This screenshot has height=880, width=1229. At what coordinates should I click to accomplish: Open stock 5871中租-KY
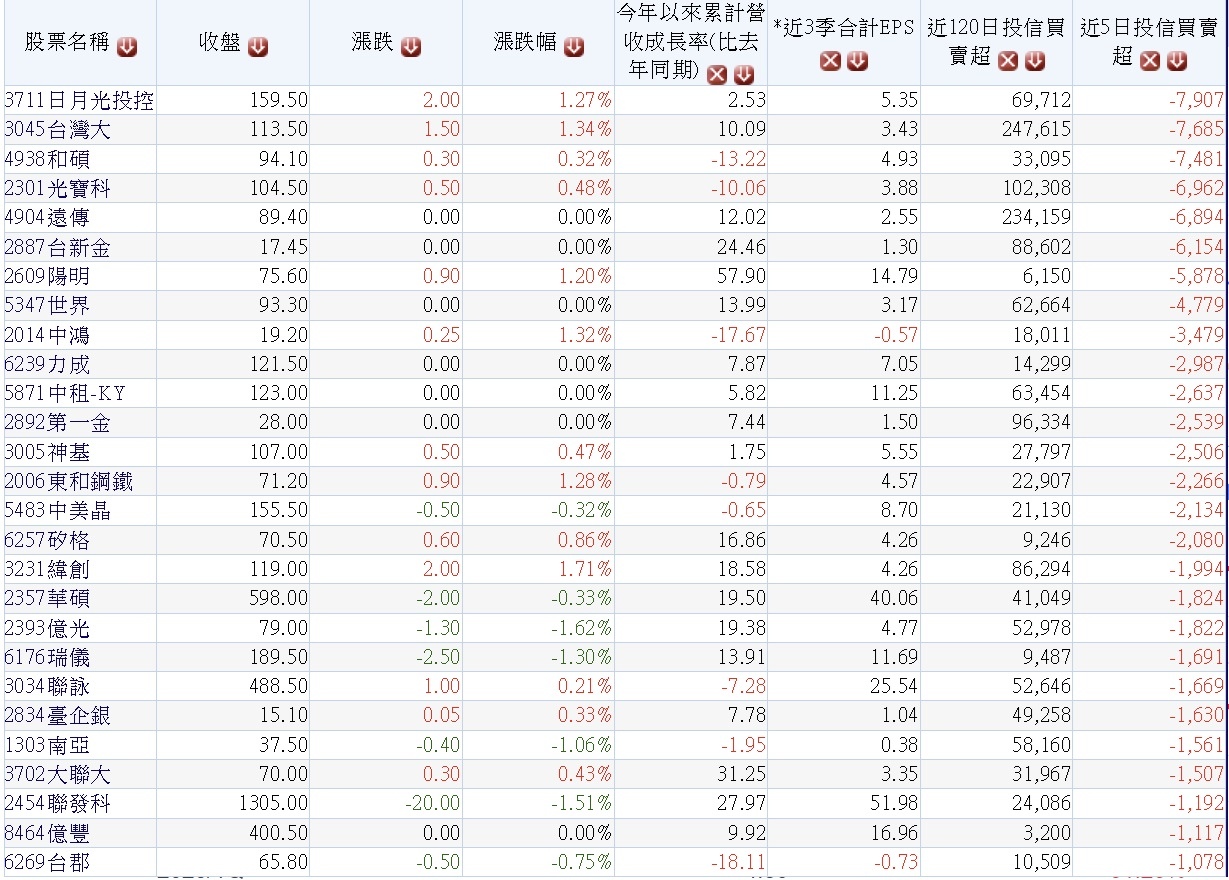[x=65, y=393]
